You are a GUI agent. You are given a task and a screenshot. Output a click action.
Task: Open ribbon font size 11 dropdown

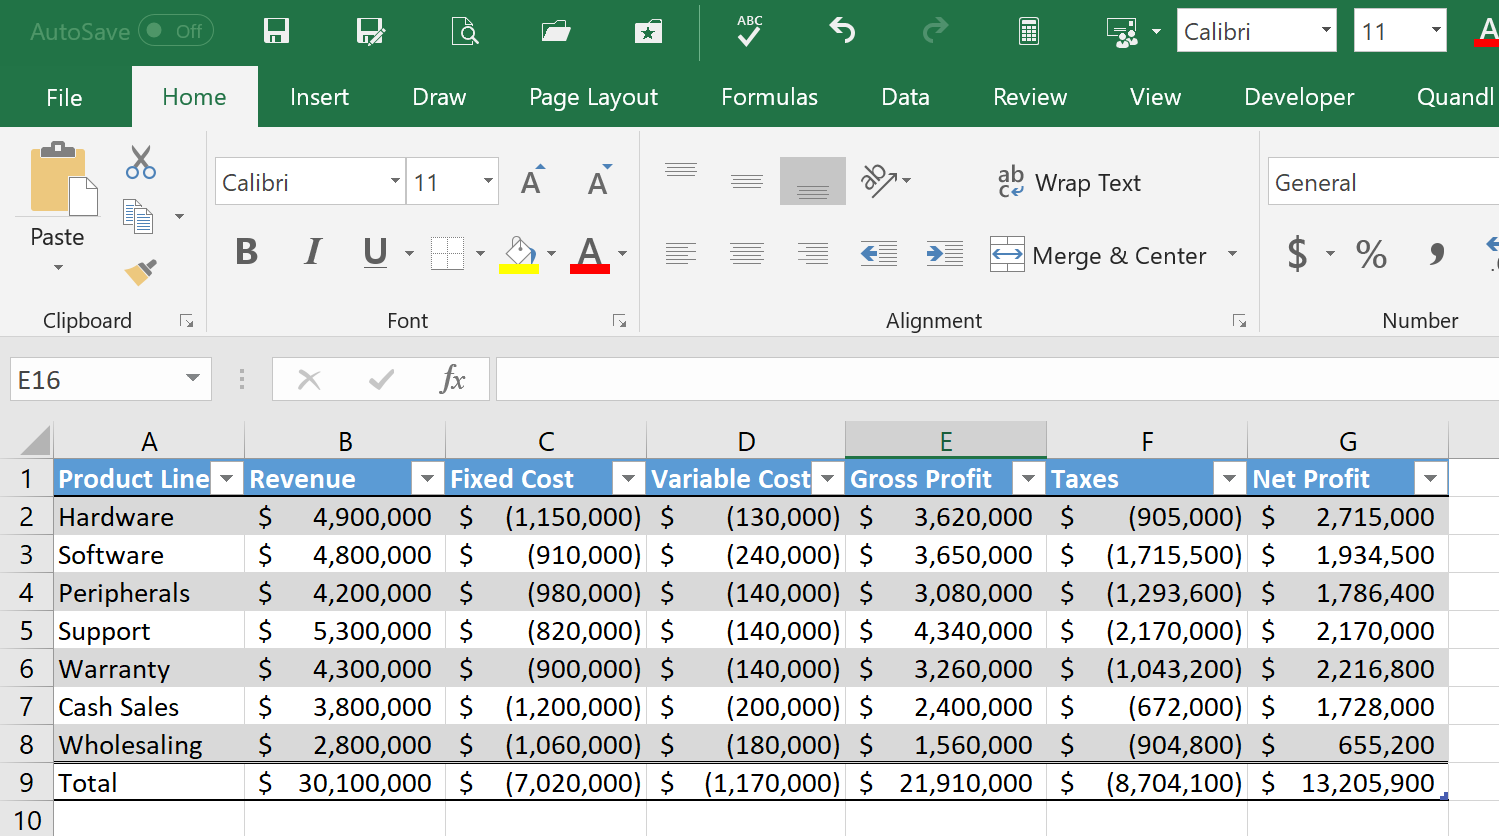[x=488, y=181]
